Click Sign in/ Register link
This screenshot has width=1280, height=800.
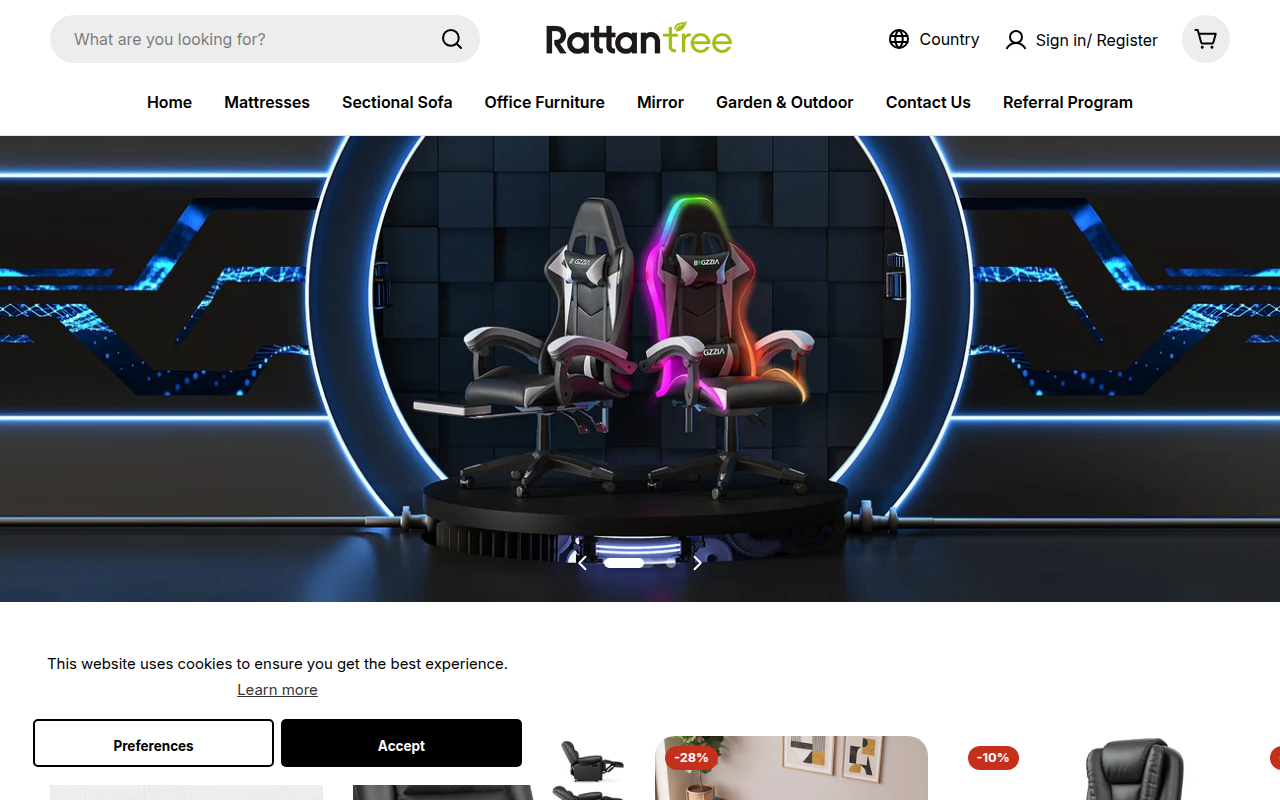tap(1097, 40)
